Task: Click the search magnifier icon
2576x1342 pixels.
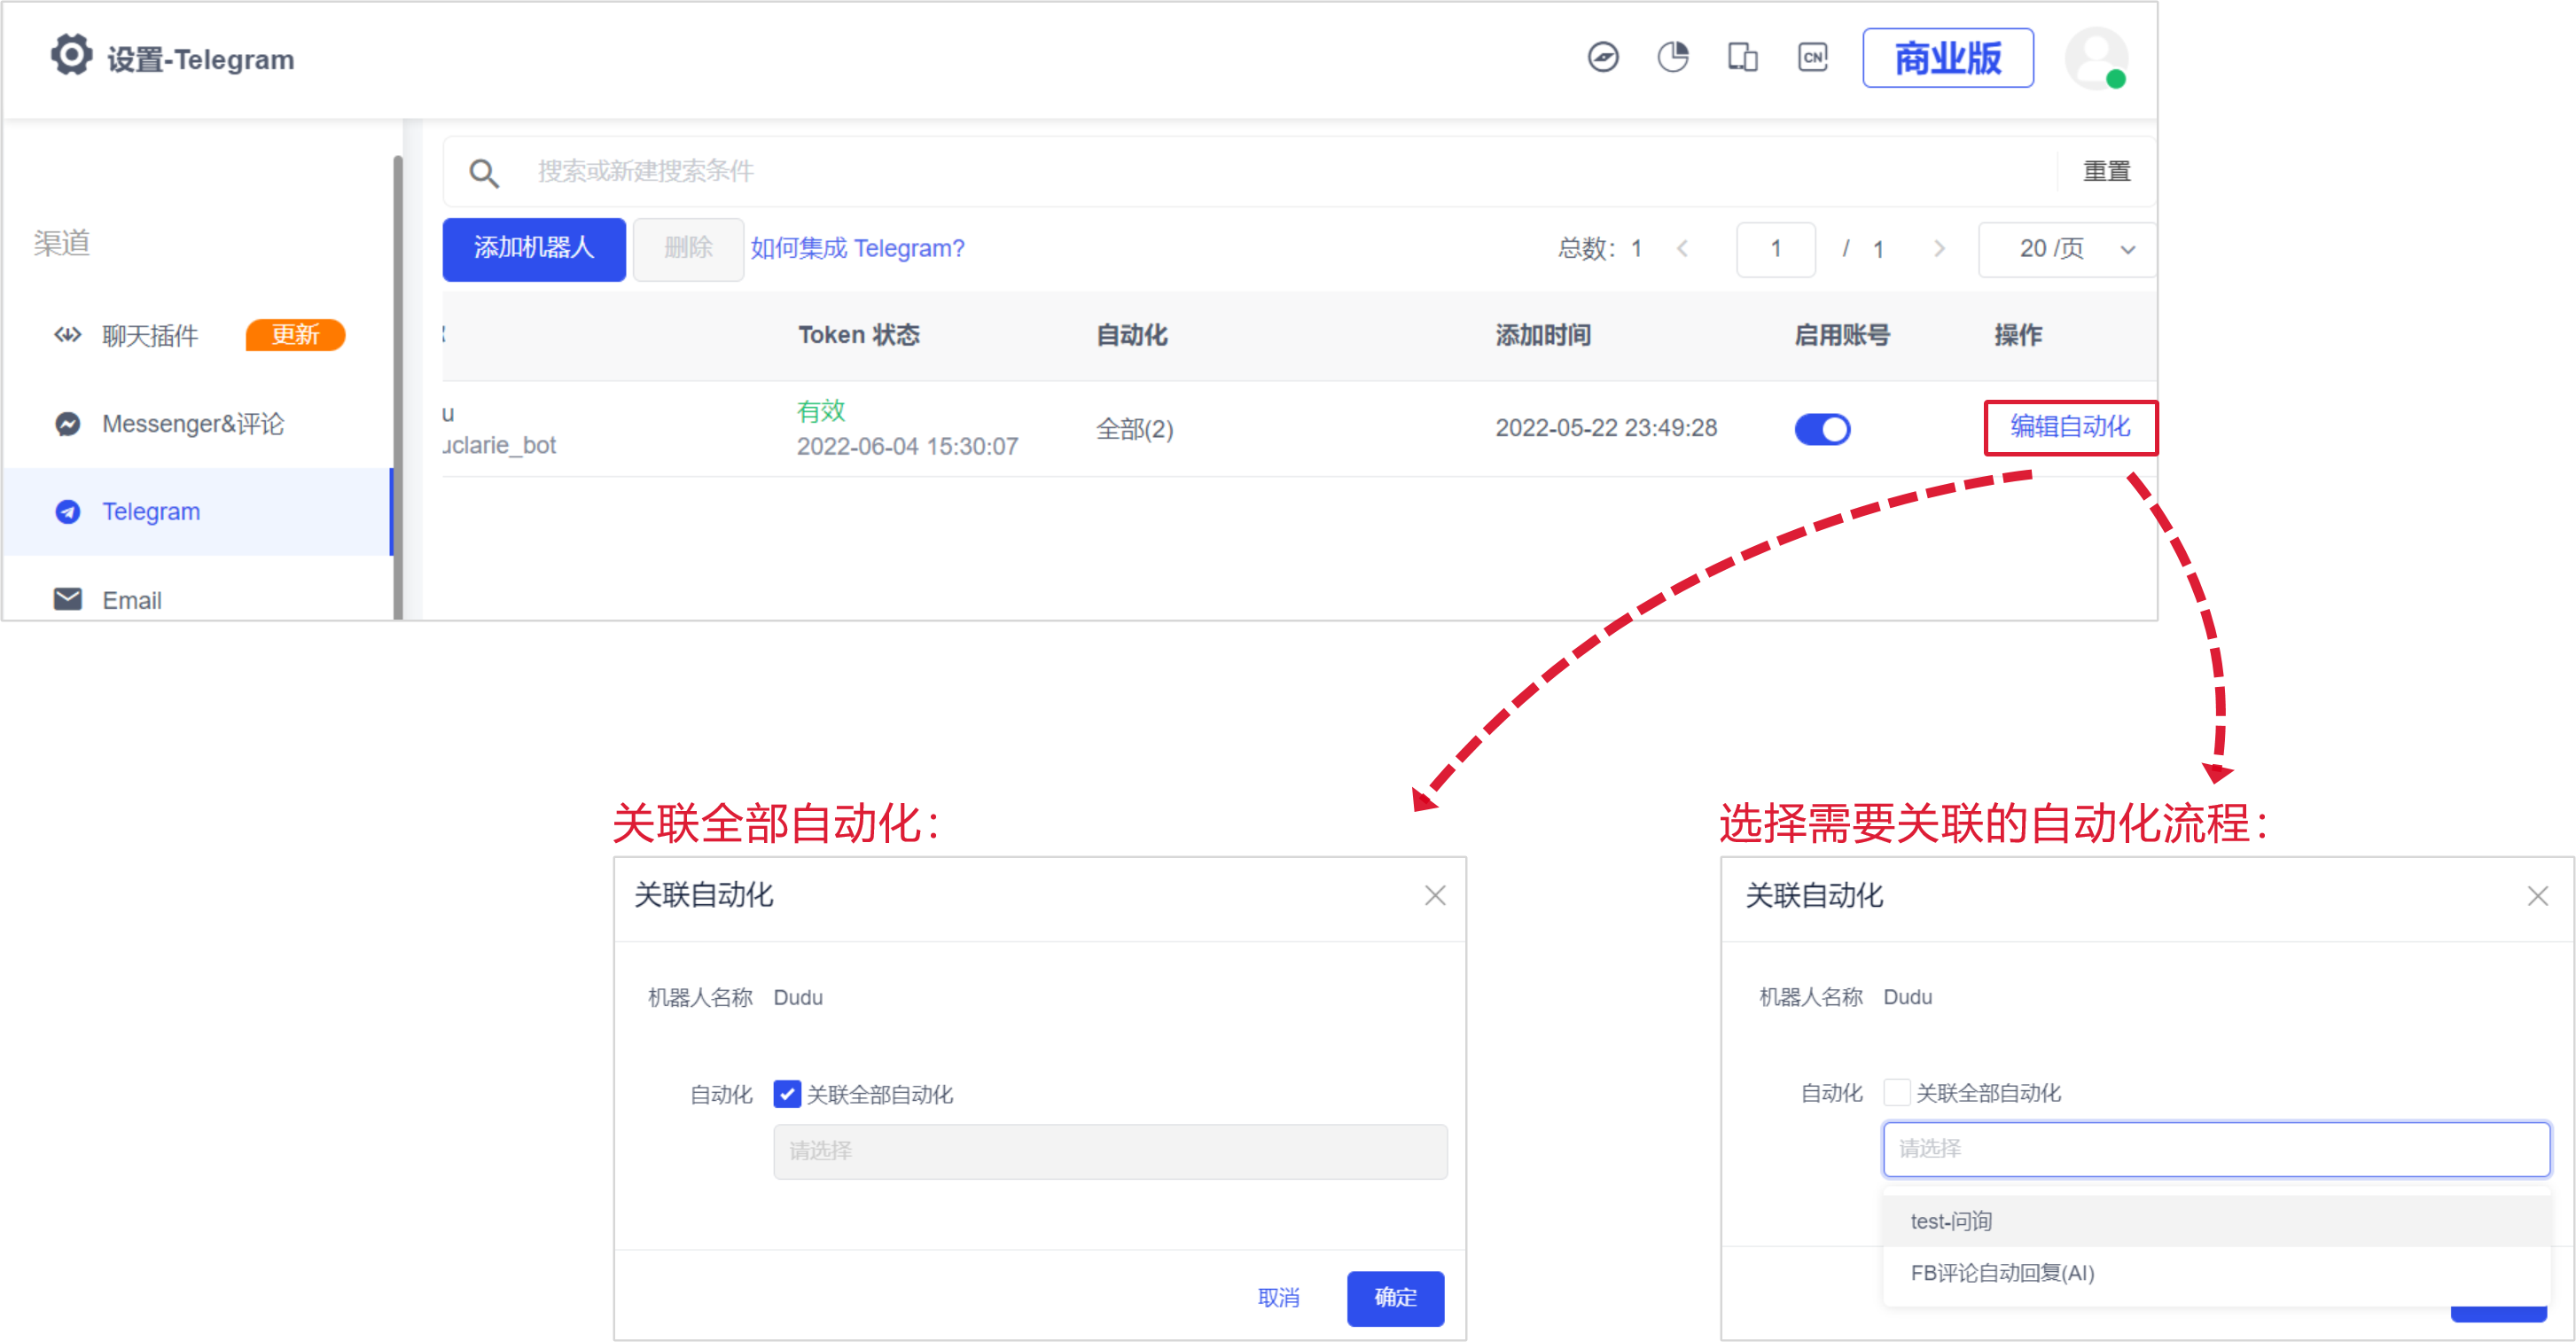Action: pos(484,173)
